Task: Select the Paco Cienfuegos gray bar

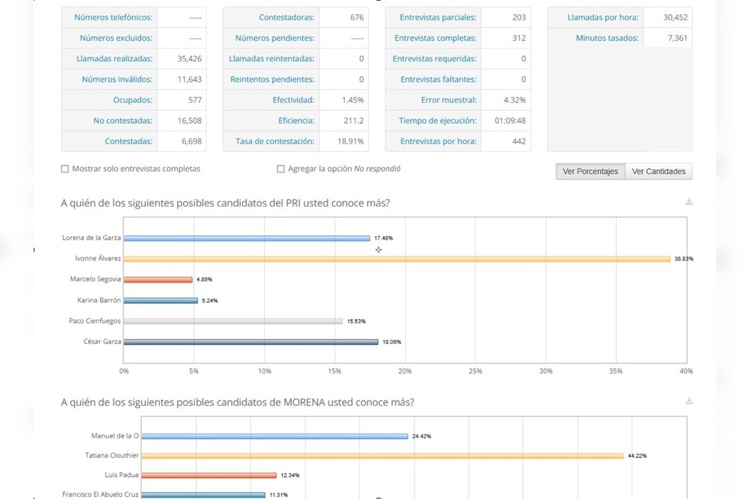Action: pos(233,321)
